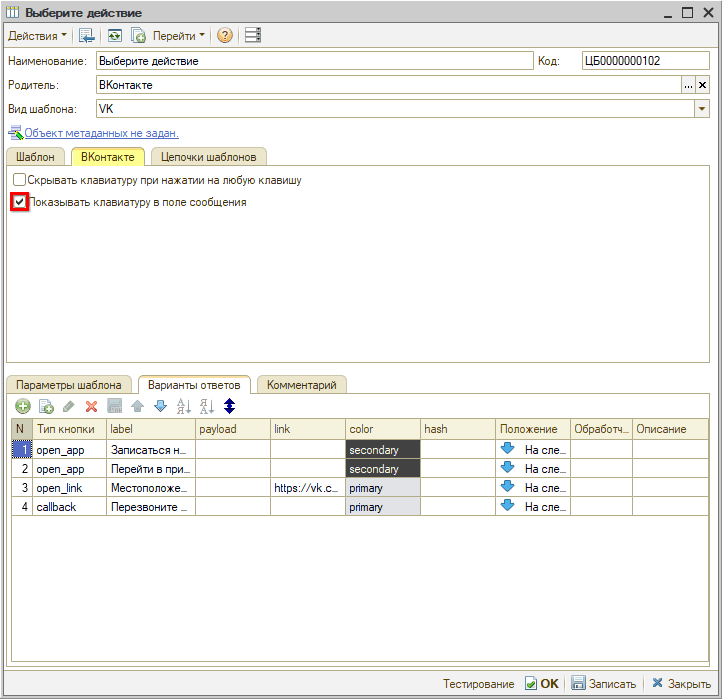The width and height of the screenshot is (722, 699).
Task: Open the "Действия" dropdown menu
Action: coord(38,35)
